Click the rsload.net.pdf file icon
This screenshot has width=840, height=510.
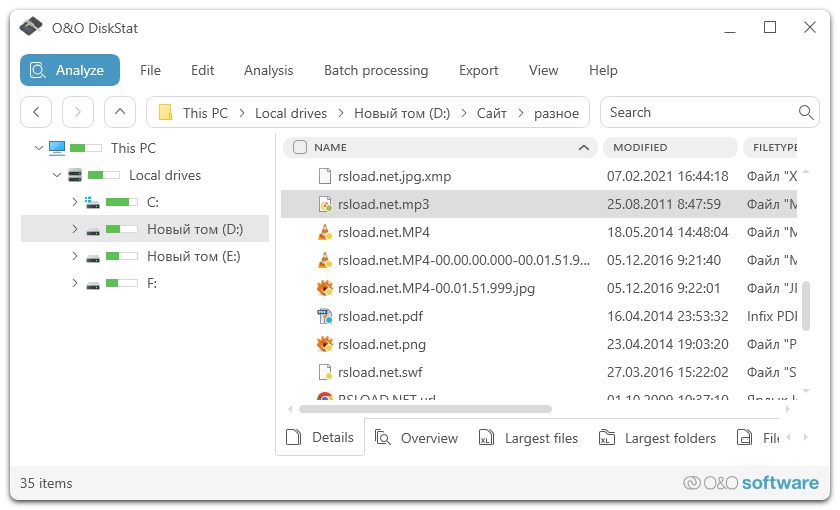324,316
